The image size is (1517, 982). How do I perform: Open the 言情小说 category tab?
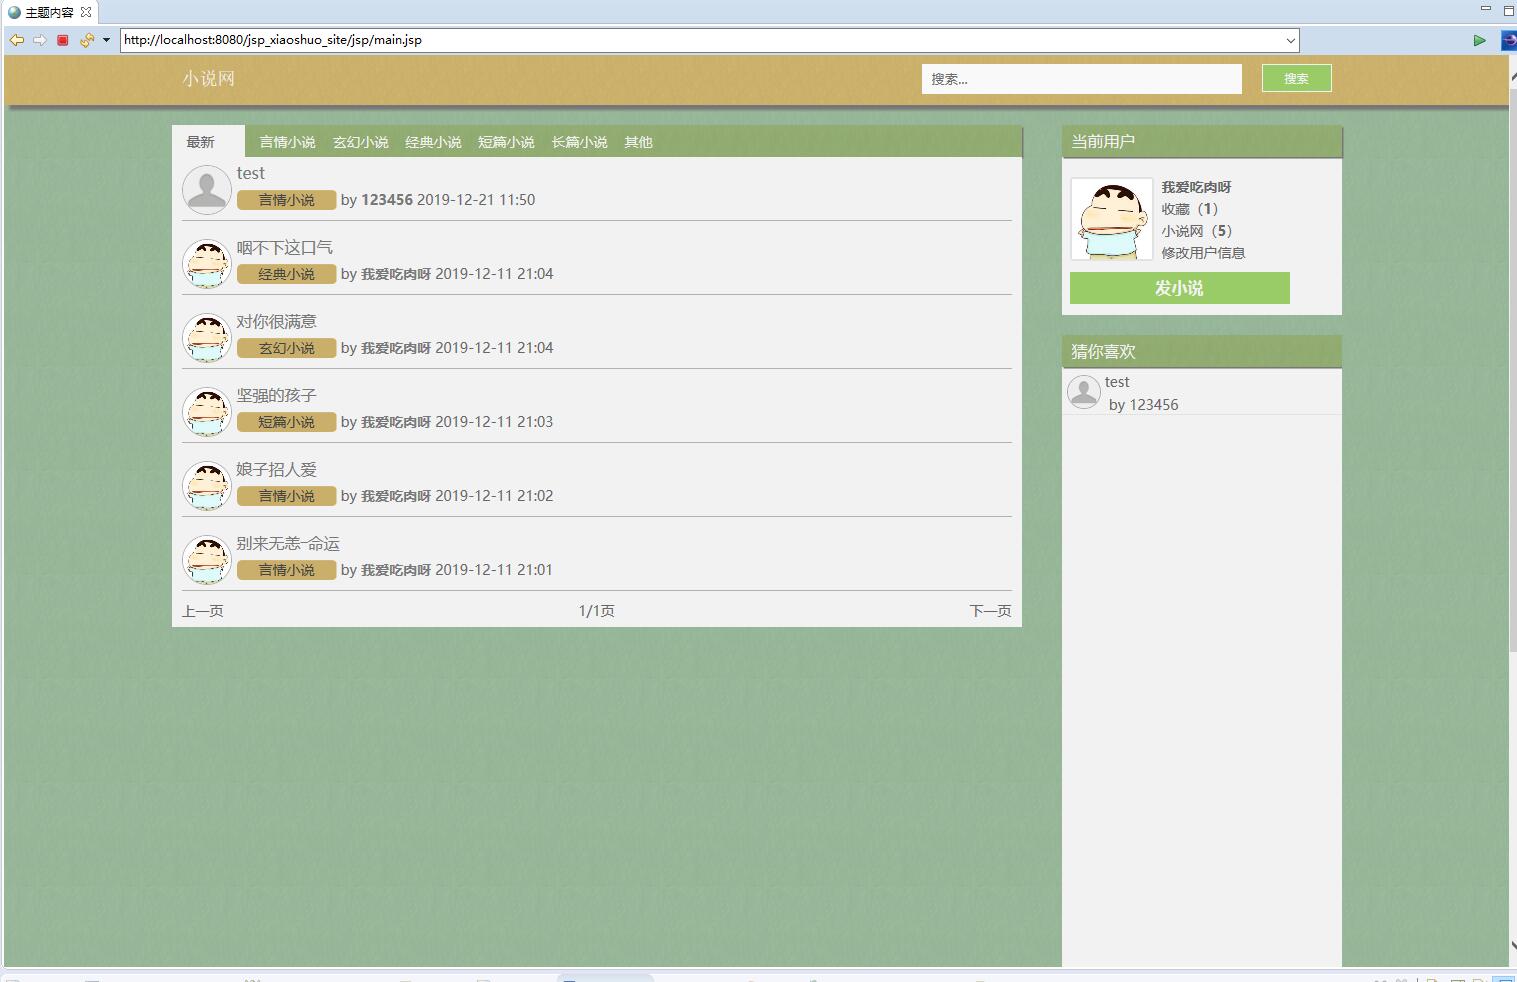point(287,142)
